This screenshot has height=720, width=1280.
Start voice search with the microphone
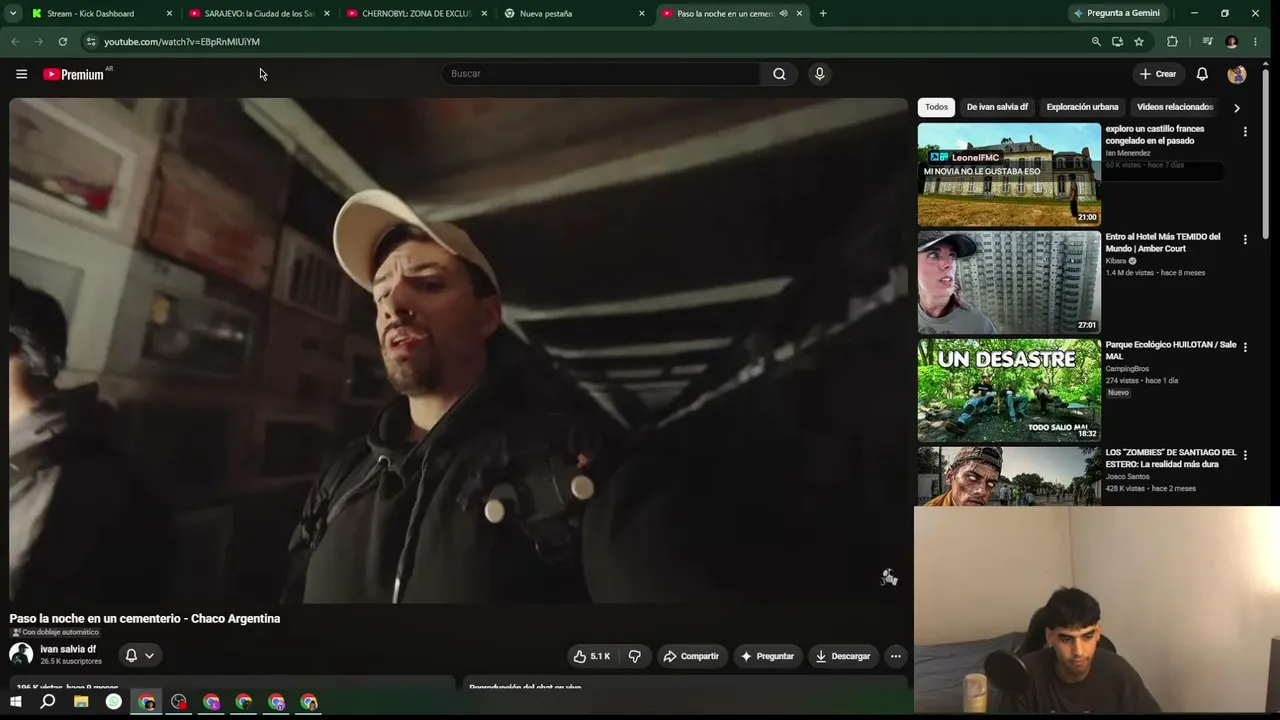[x=819, y=74]
